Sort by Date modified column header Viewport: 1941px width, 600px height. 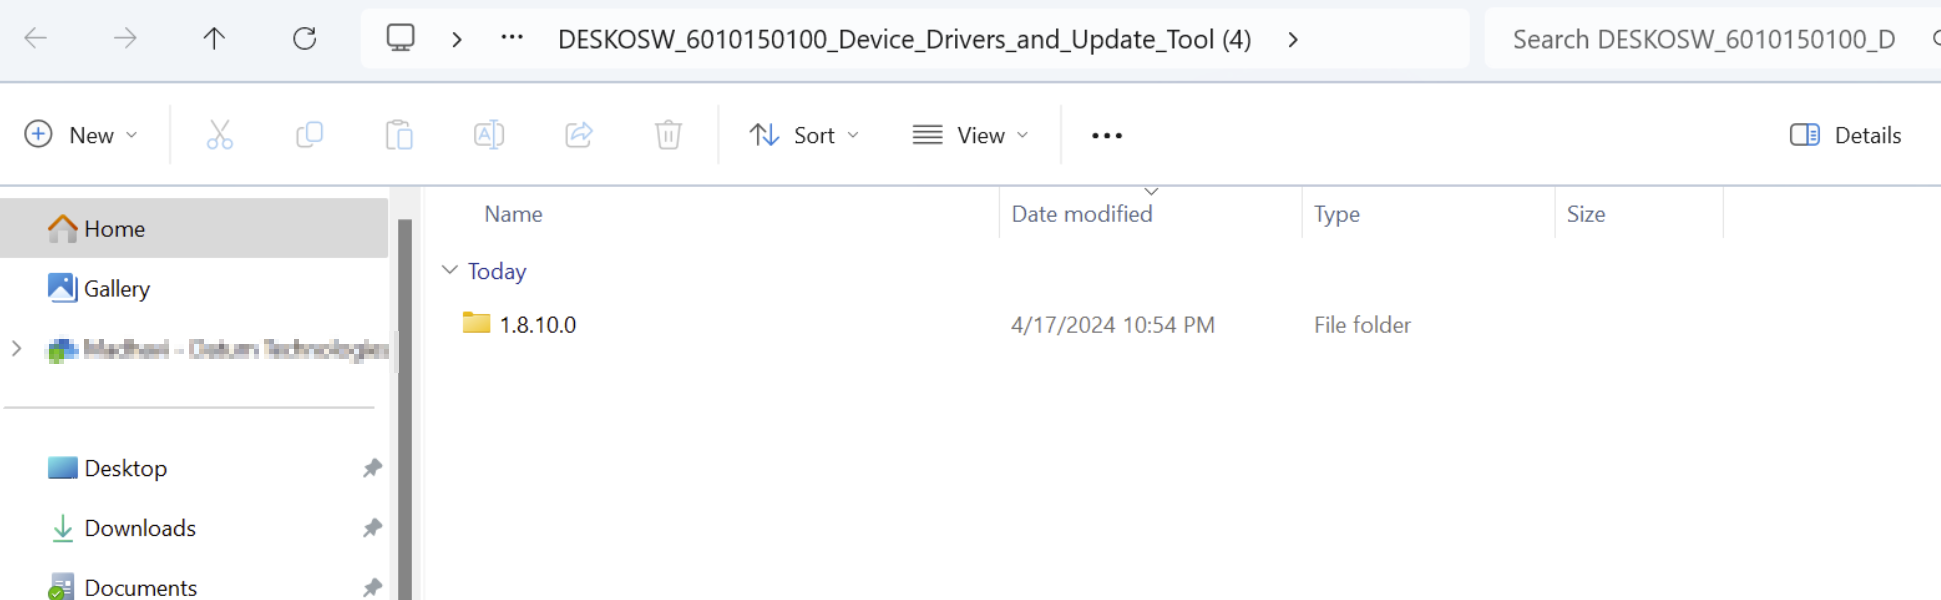(x=1082, y=214)
